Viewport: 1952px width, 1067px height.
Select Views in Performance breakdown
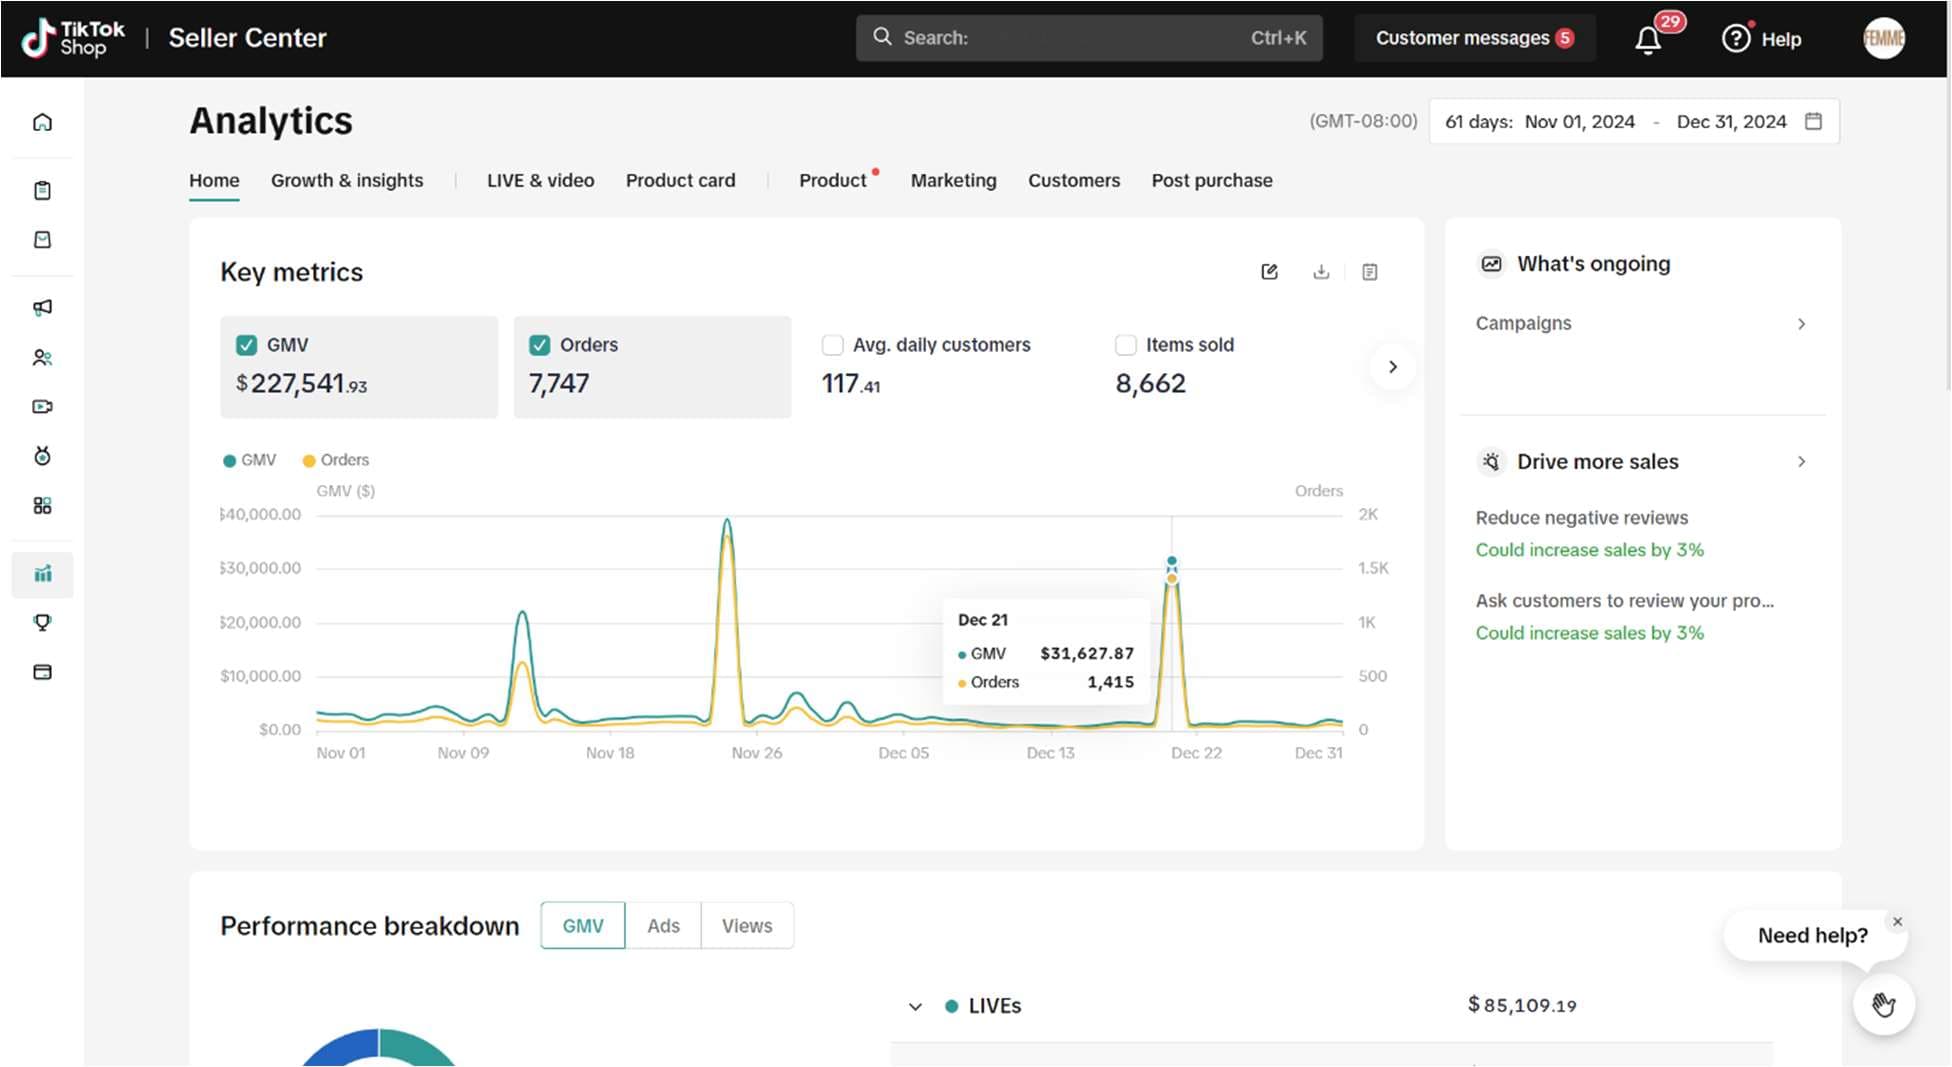click(x=747, y=926)
